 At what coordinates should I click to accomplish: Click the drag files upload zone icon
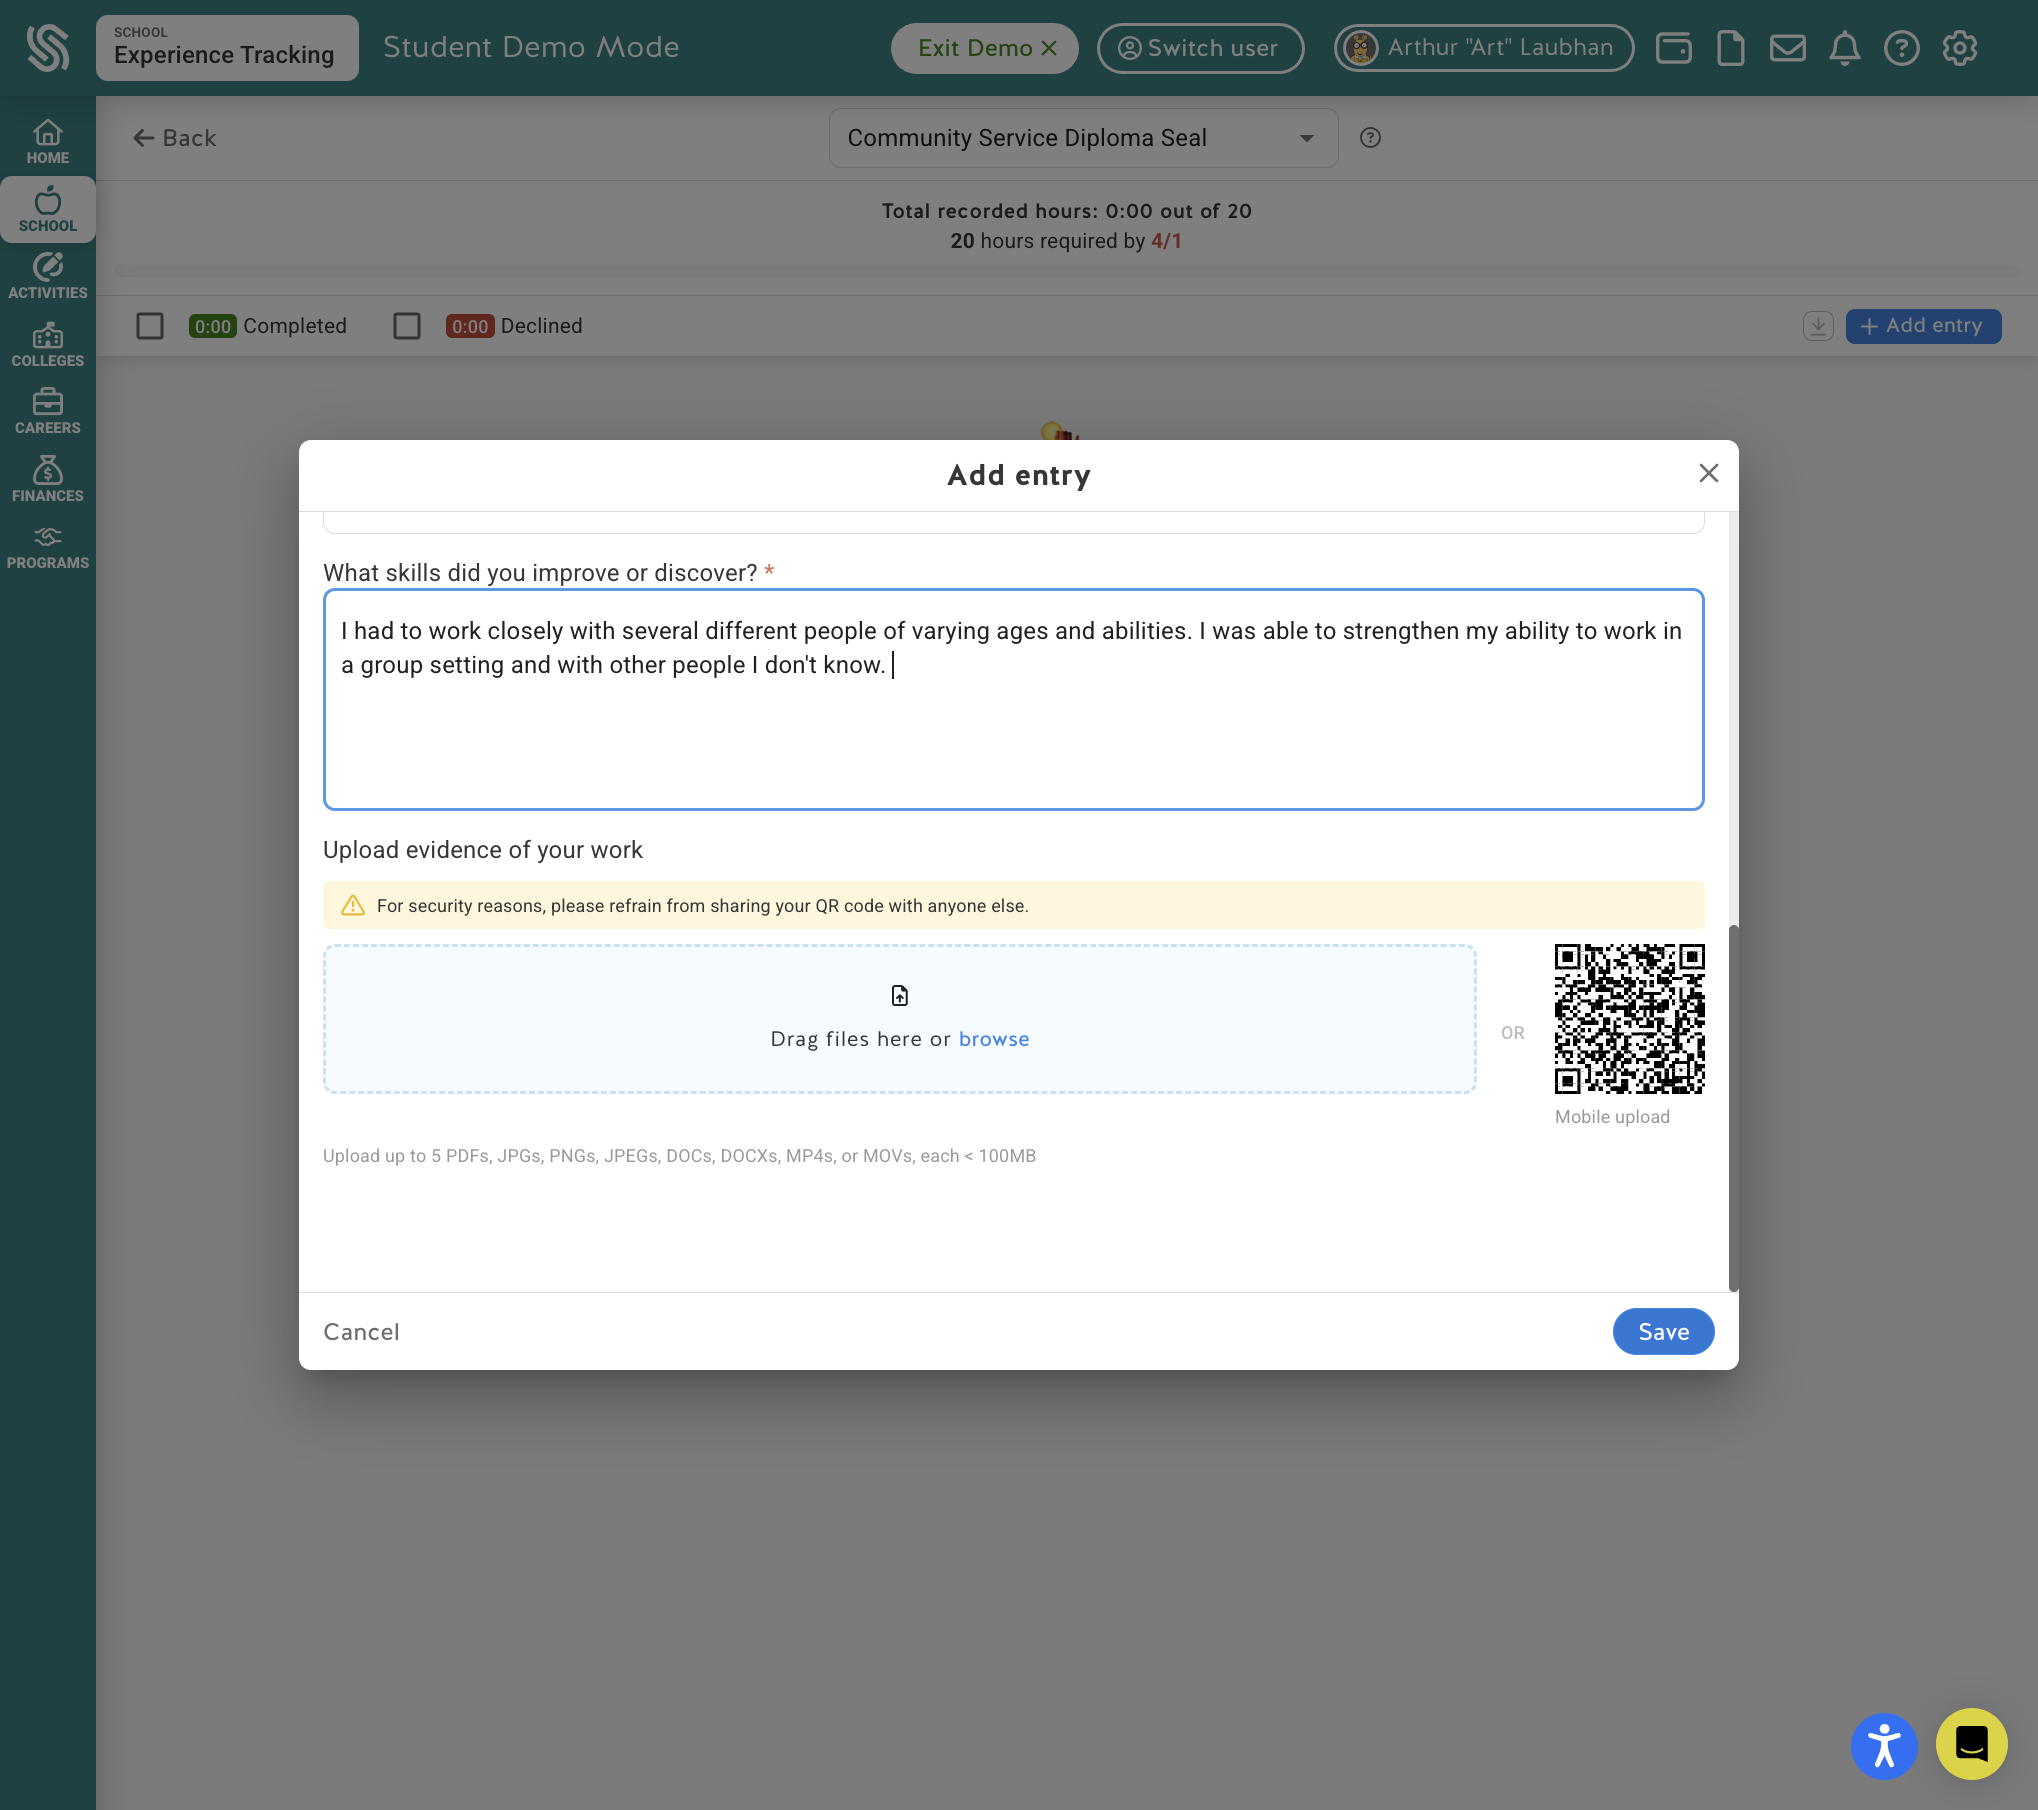(x=900, y=996)
